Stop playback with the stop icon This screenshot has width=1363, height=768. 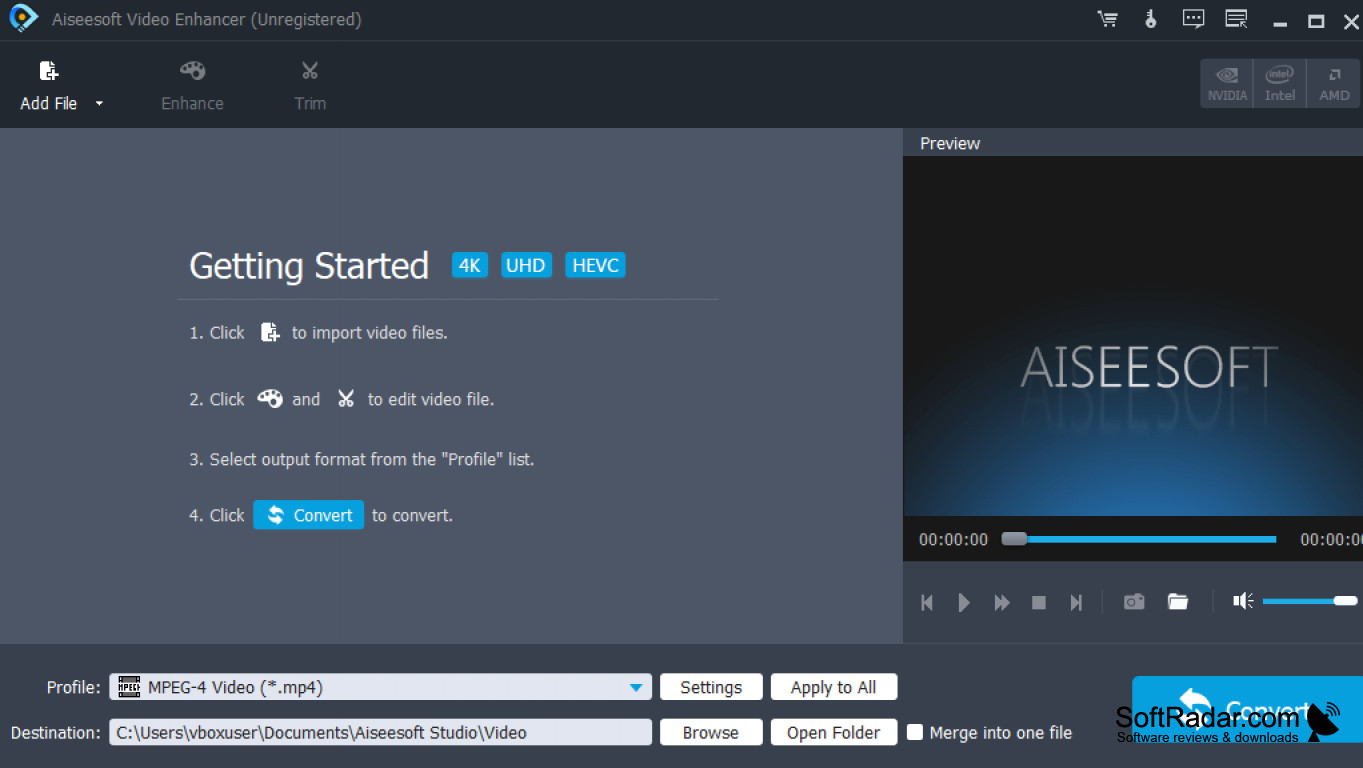click(x=1039, y=603)
